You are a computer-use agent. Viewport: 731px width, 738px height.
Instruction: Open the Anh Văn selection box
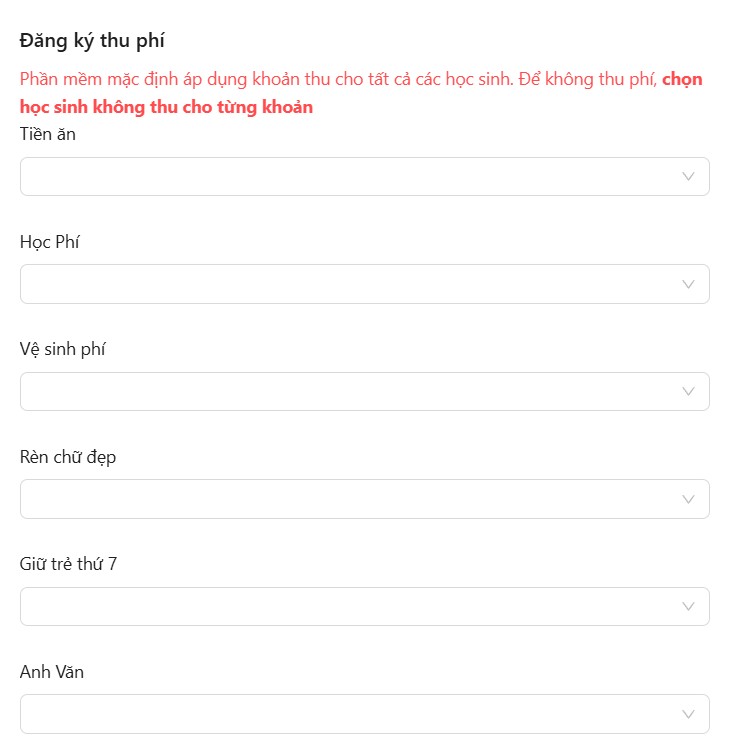(x=350, y=714)
